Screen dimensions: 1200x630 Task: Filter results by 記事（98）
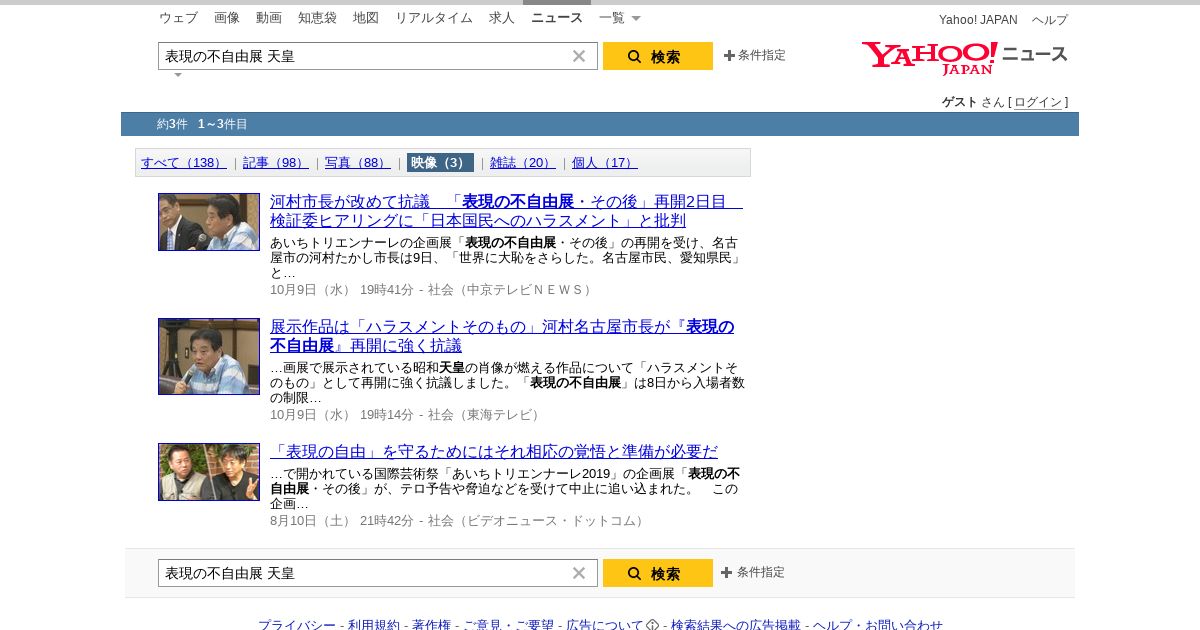[276, 163]
